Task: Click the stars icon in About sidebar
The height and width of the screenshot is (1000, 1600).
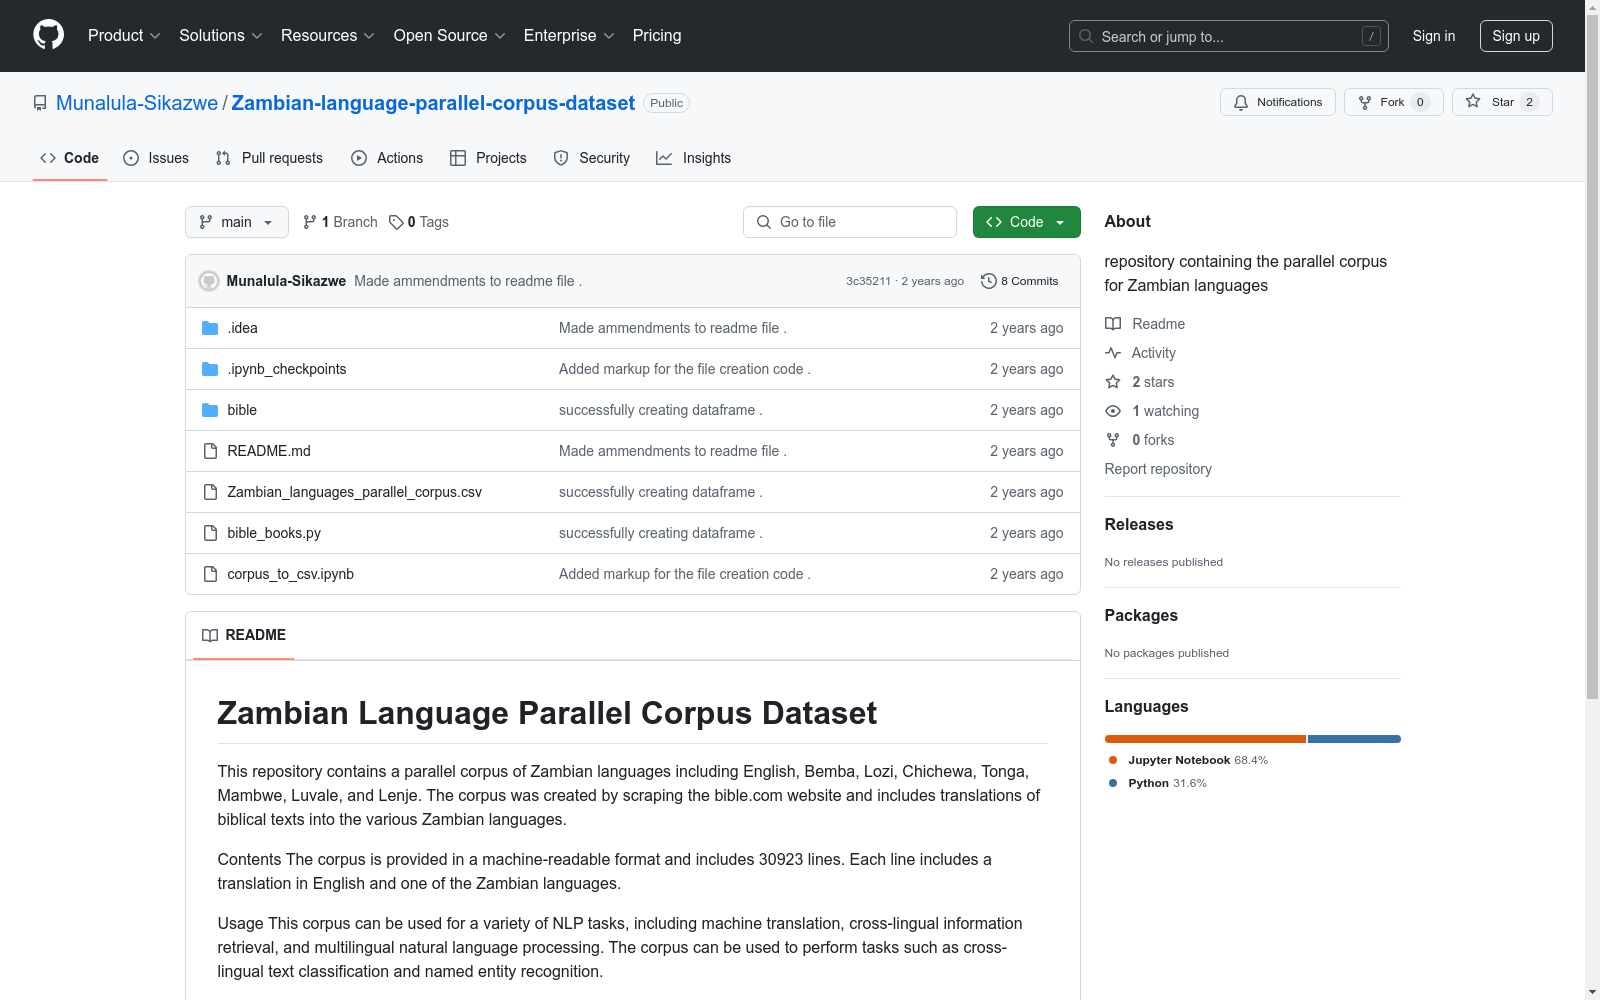Action: tap(1113, 382)
